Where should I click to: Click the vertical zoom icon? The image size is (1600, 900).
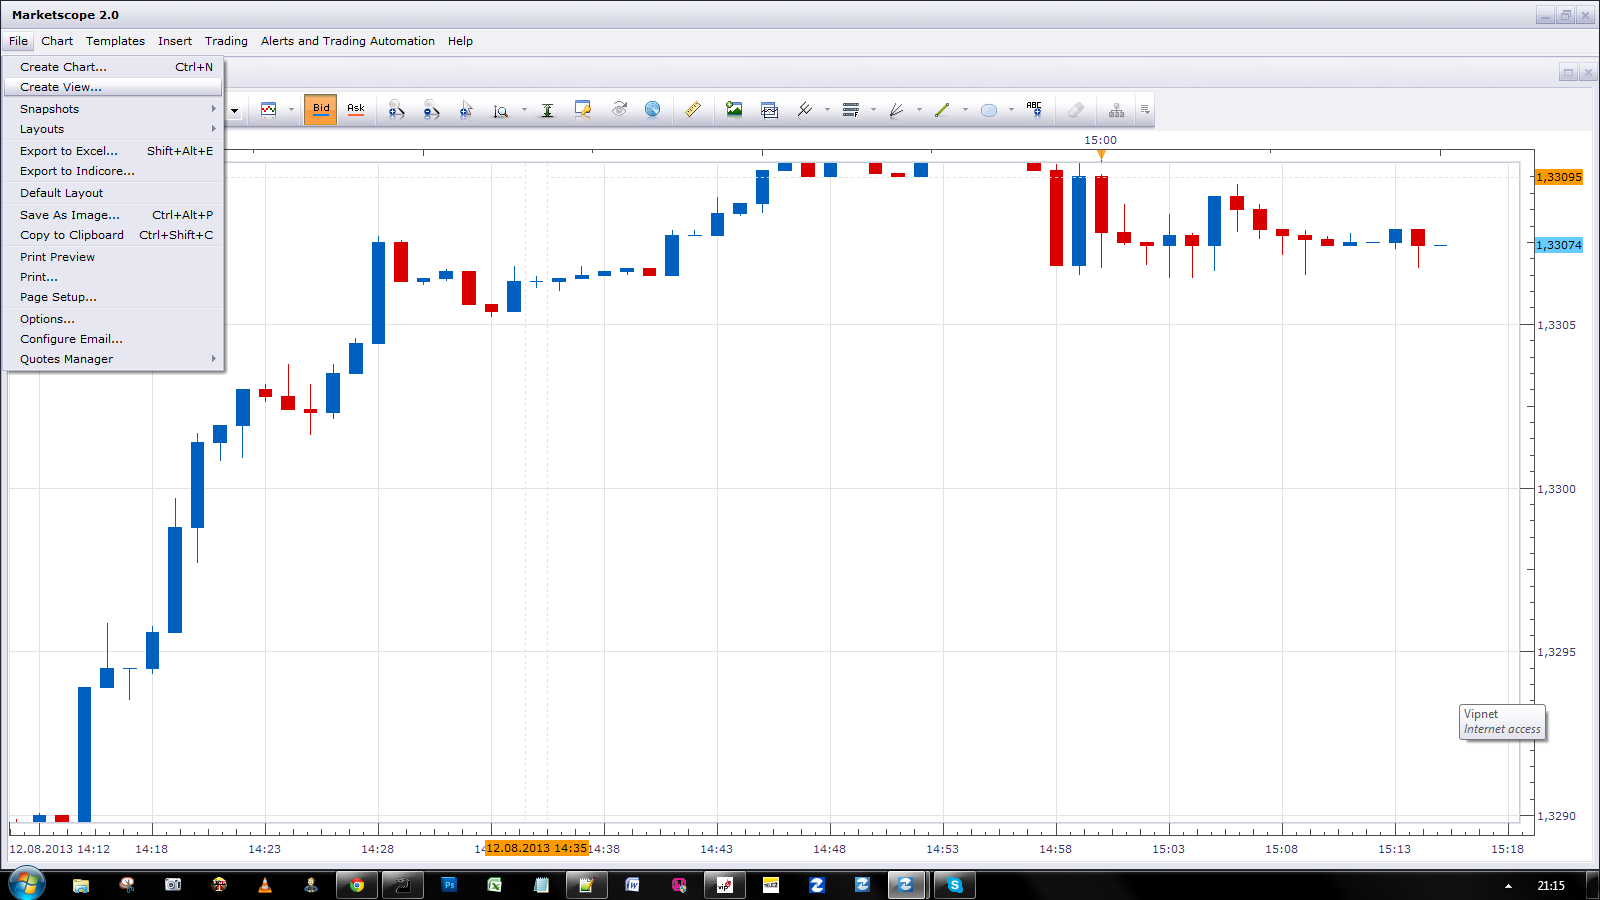click(x=501, y=110)
